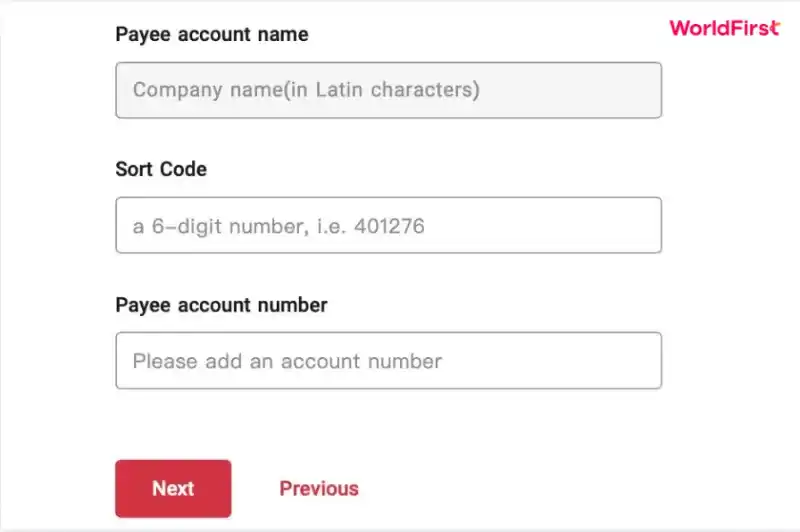Return to the previous step via the red text link

coord(319,489)
